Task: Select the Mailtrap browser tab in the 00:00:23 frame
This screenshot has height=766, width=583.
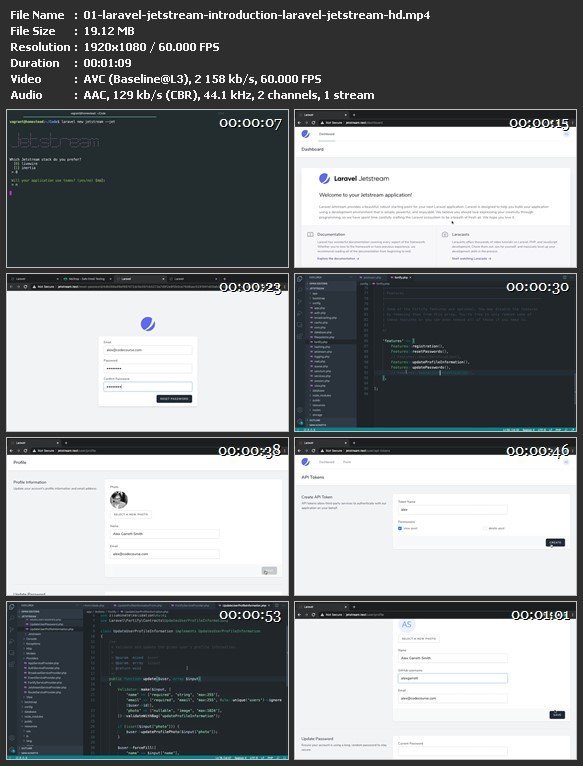Action: (86, 278)
